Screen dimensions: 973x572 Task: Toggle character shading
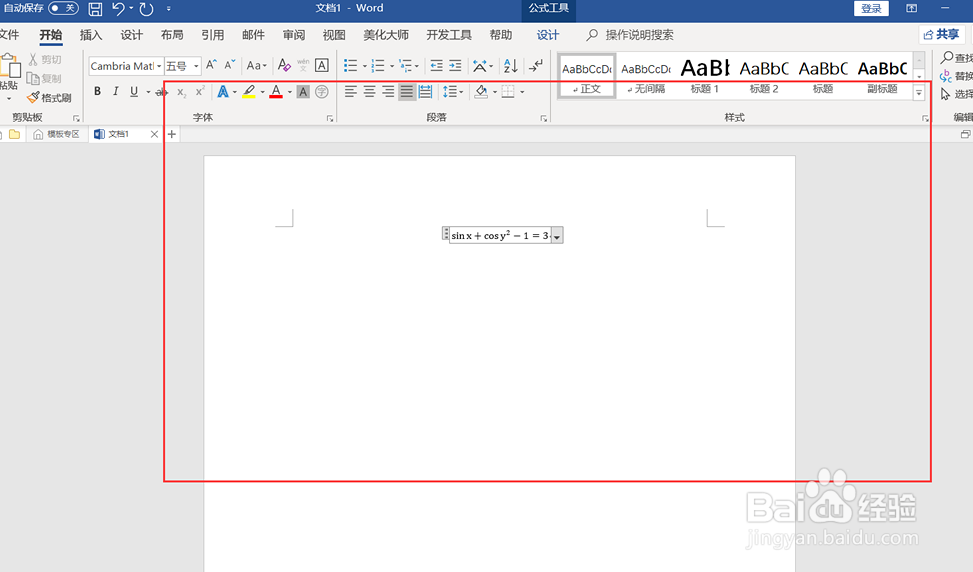click(303, 92)
